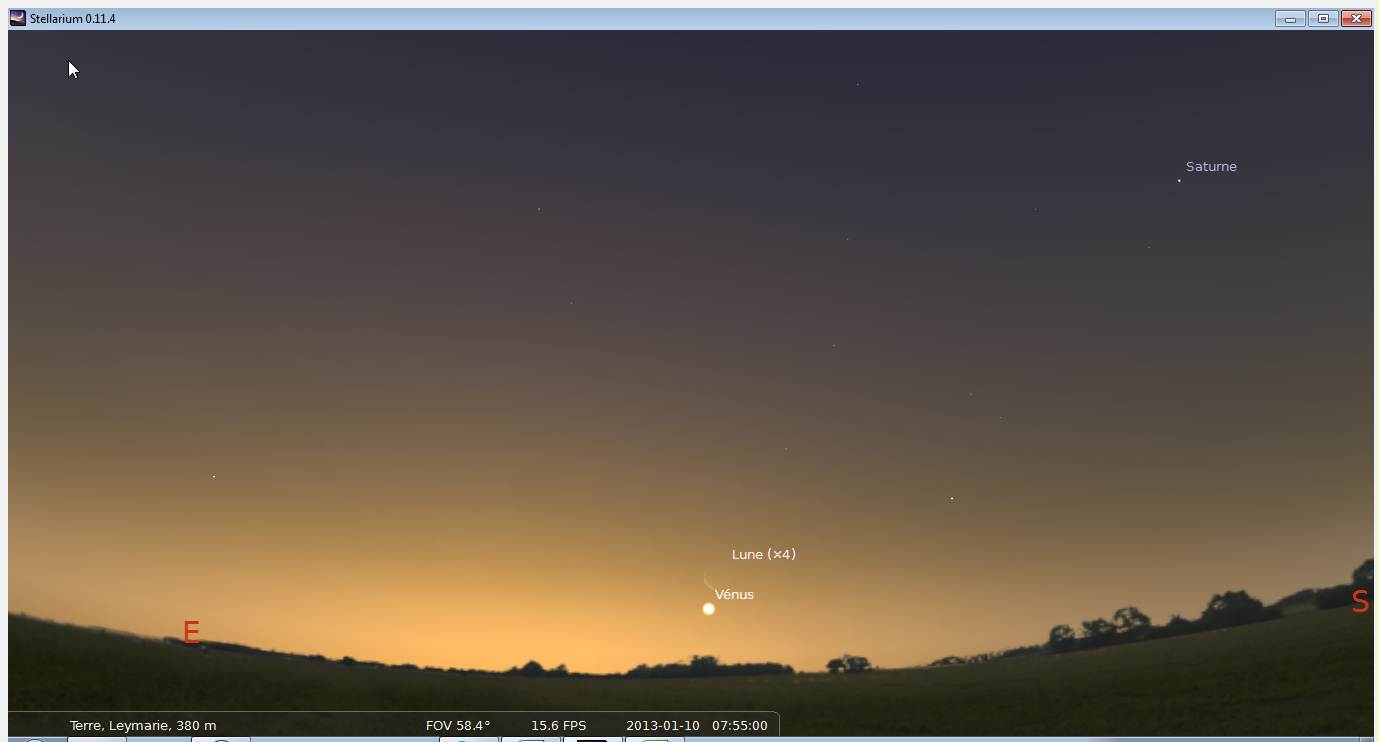Click the '15.6 FPS' status readout

click(x=559, y=726)
